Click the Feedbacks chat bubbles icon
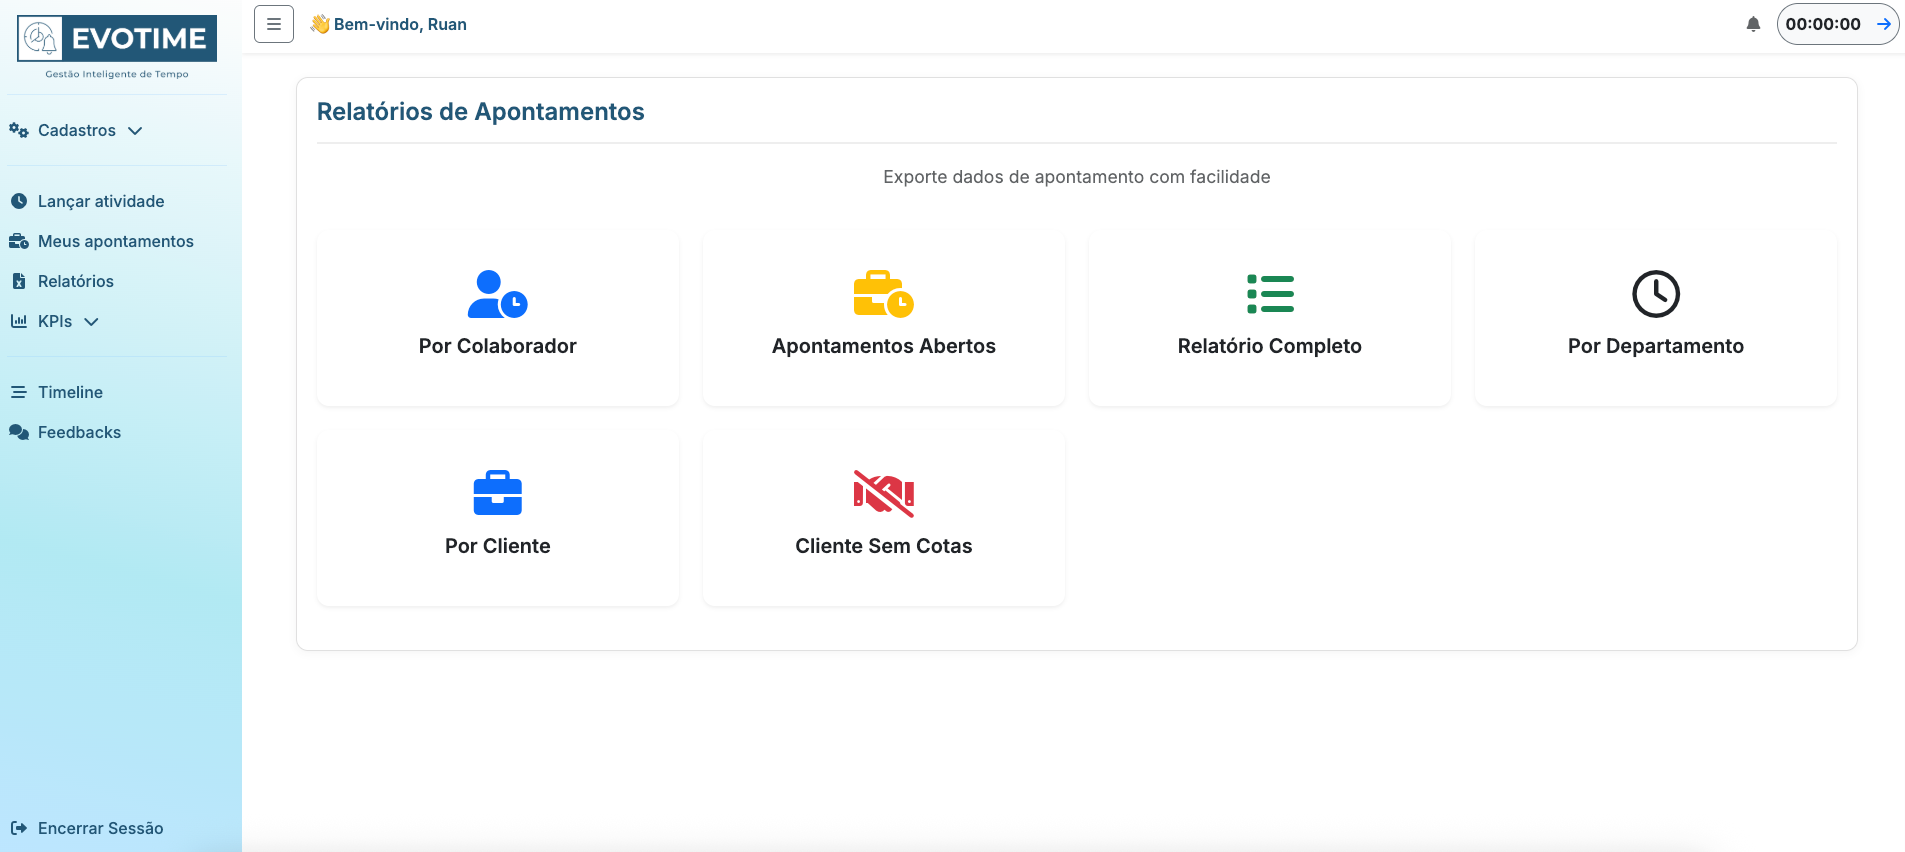 click(18, 432)
